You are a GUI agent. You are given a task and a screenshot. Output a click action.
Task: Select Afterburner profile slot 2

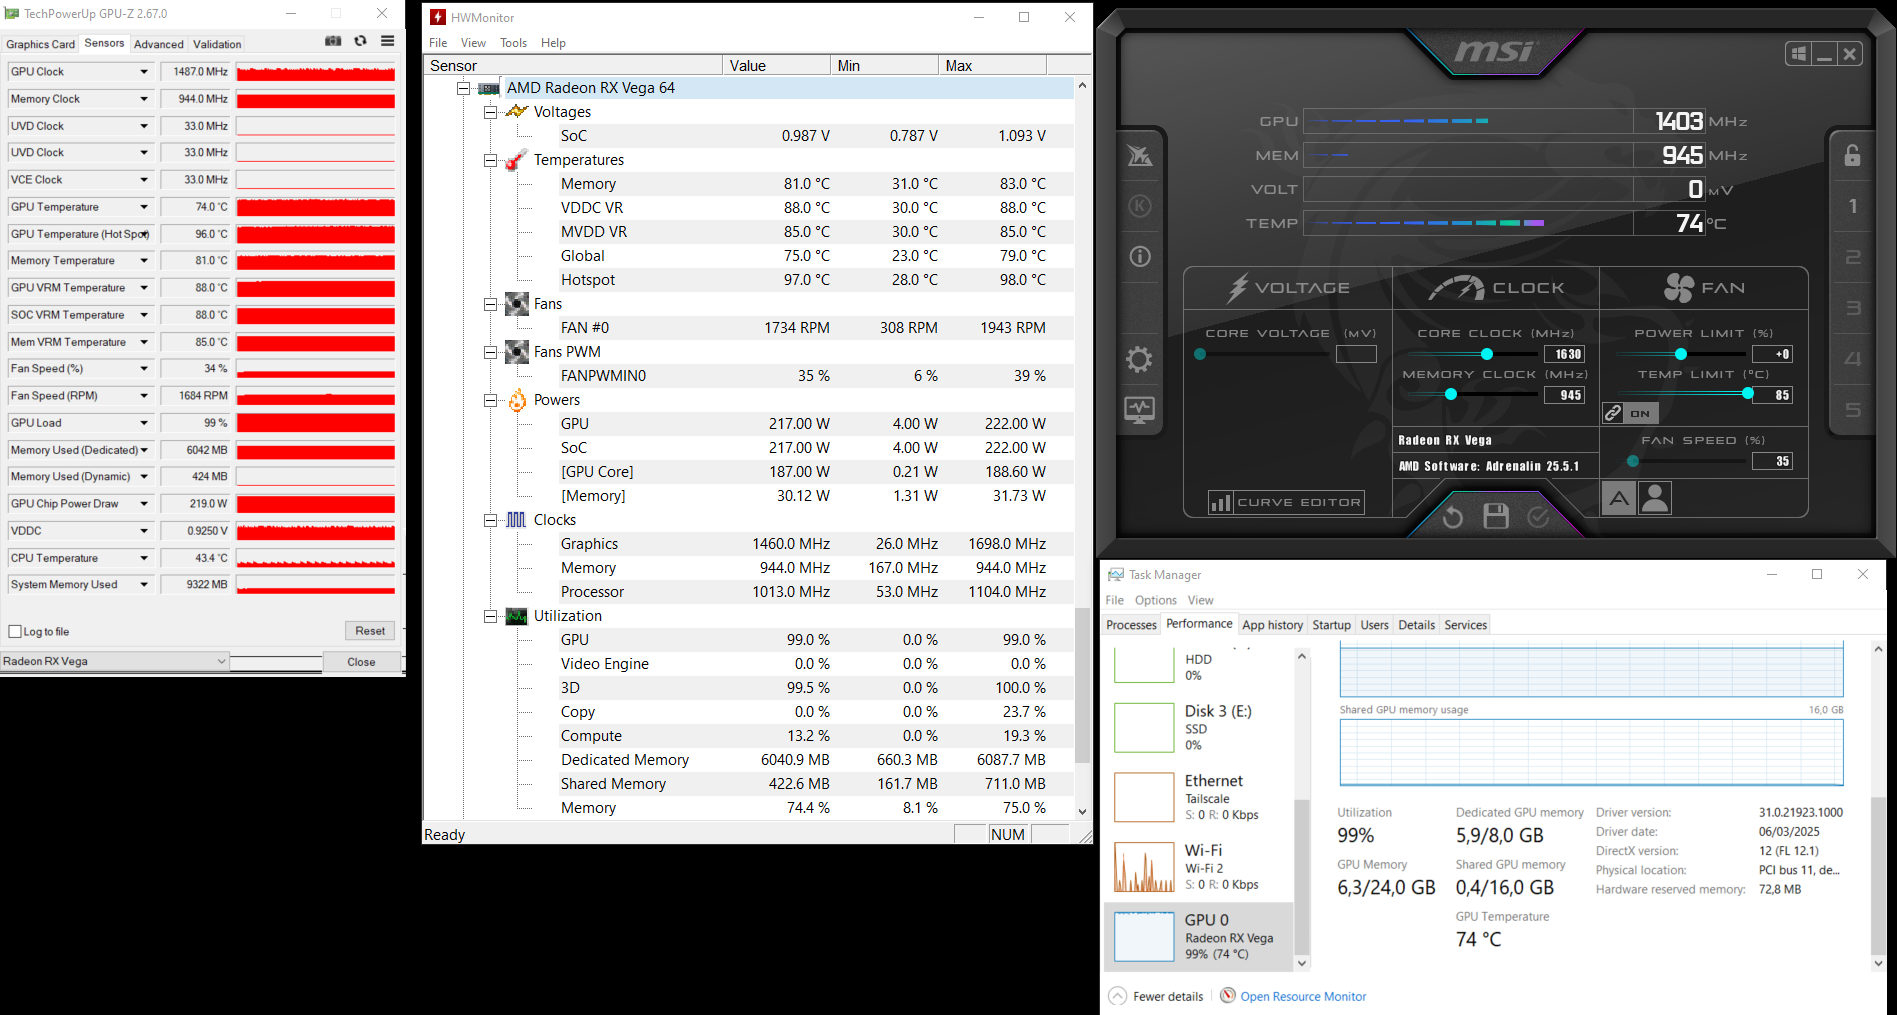[1853, 257]
